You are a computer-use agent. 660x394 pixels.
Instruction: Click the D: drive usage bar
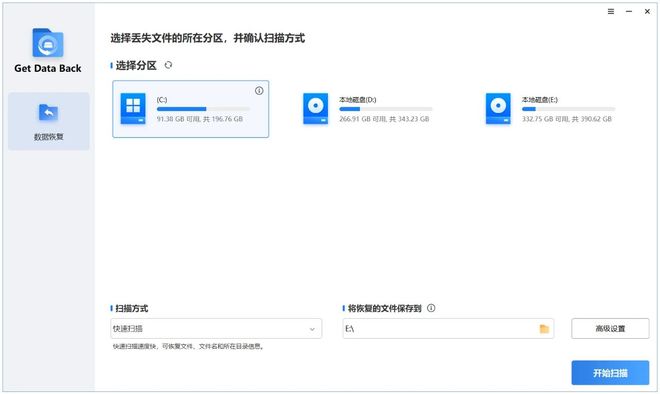tap(386, 109)
